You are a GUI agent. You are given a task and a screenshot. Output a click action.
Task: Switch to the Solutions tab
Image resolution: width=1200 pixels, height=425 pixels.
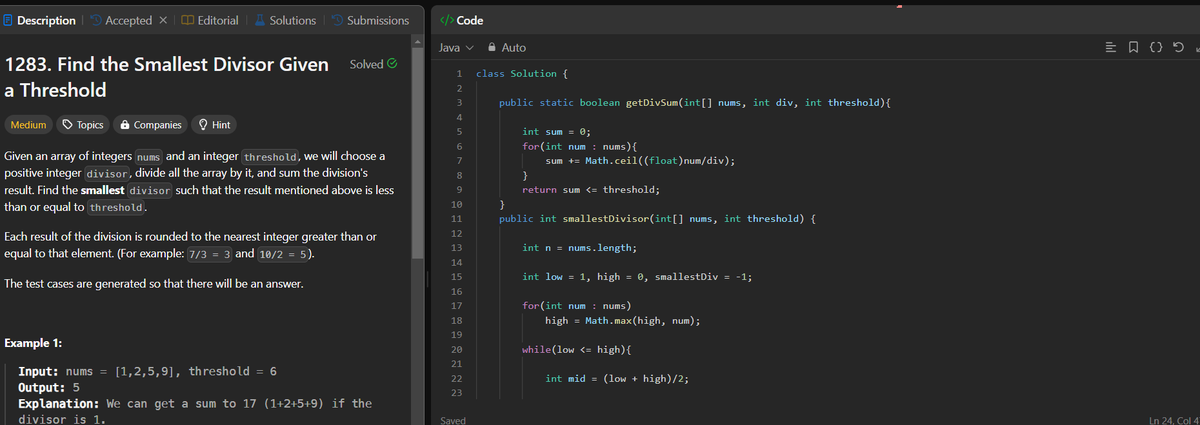coord(284,20)
